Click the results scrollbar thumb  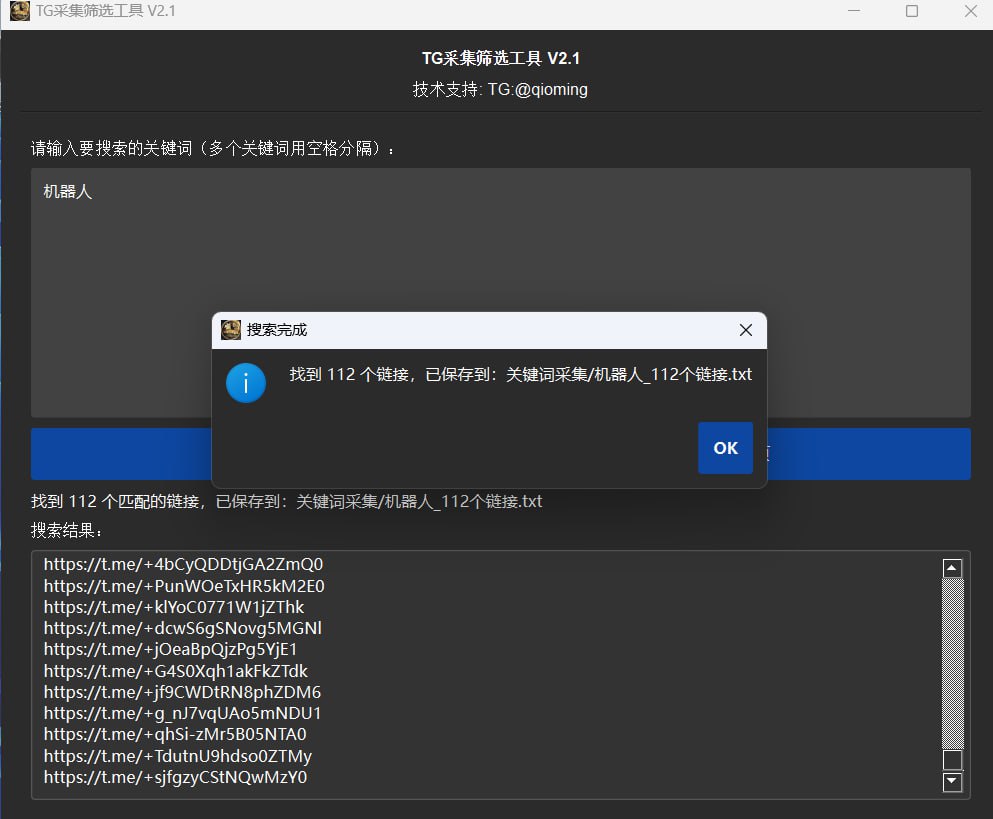point(952,760)
